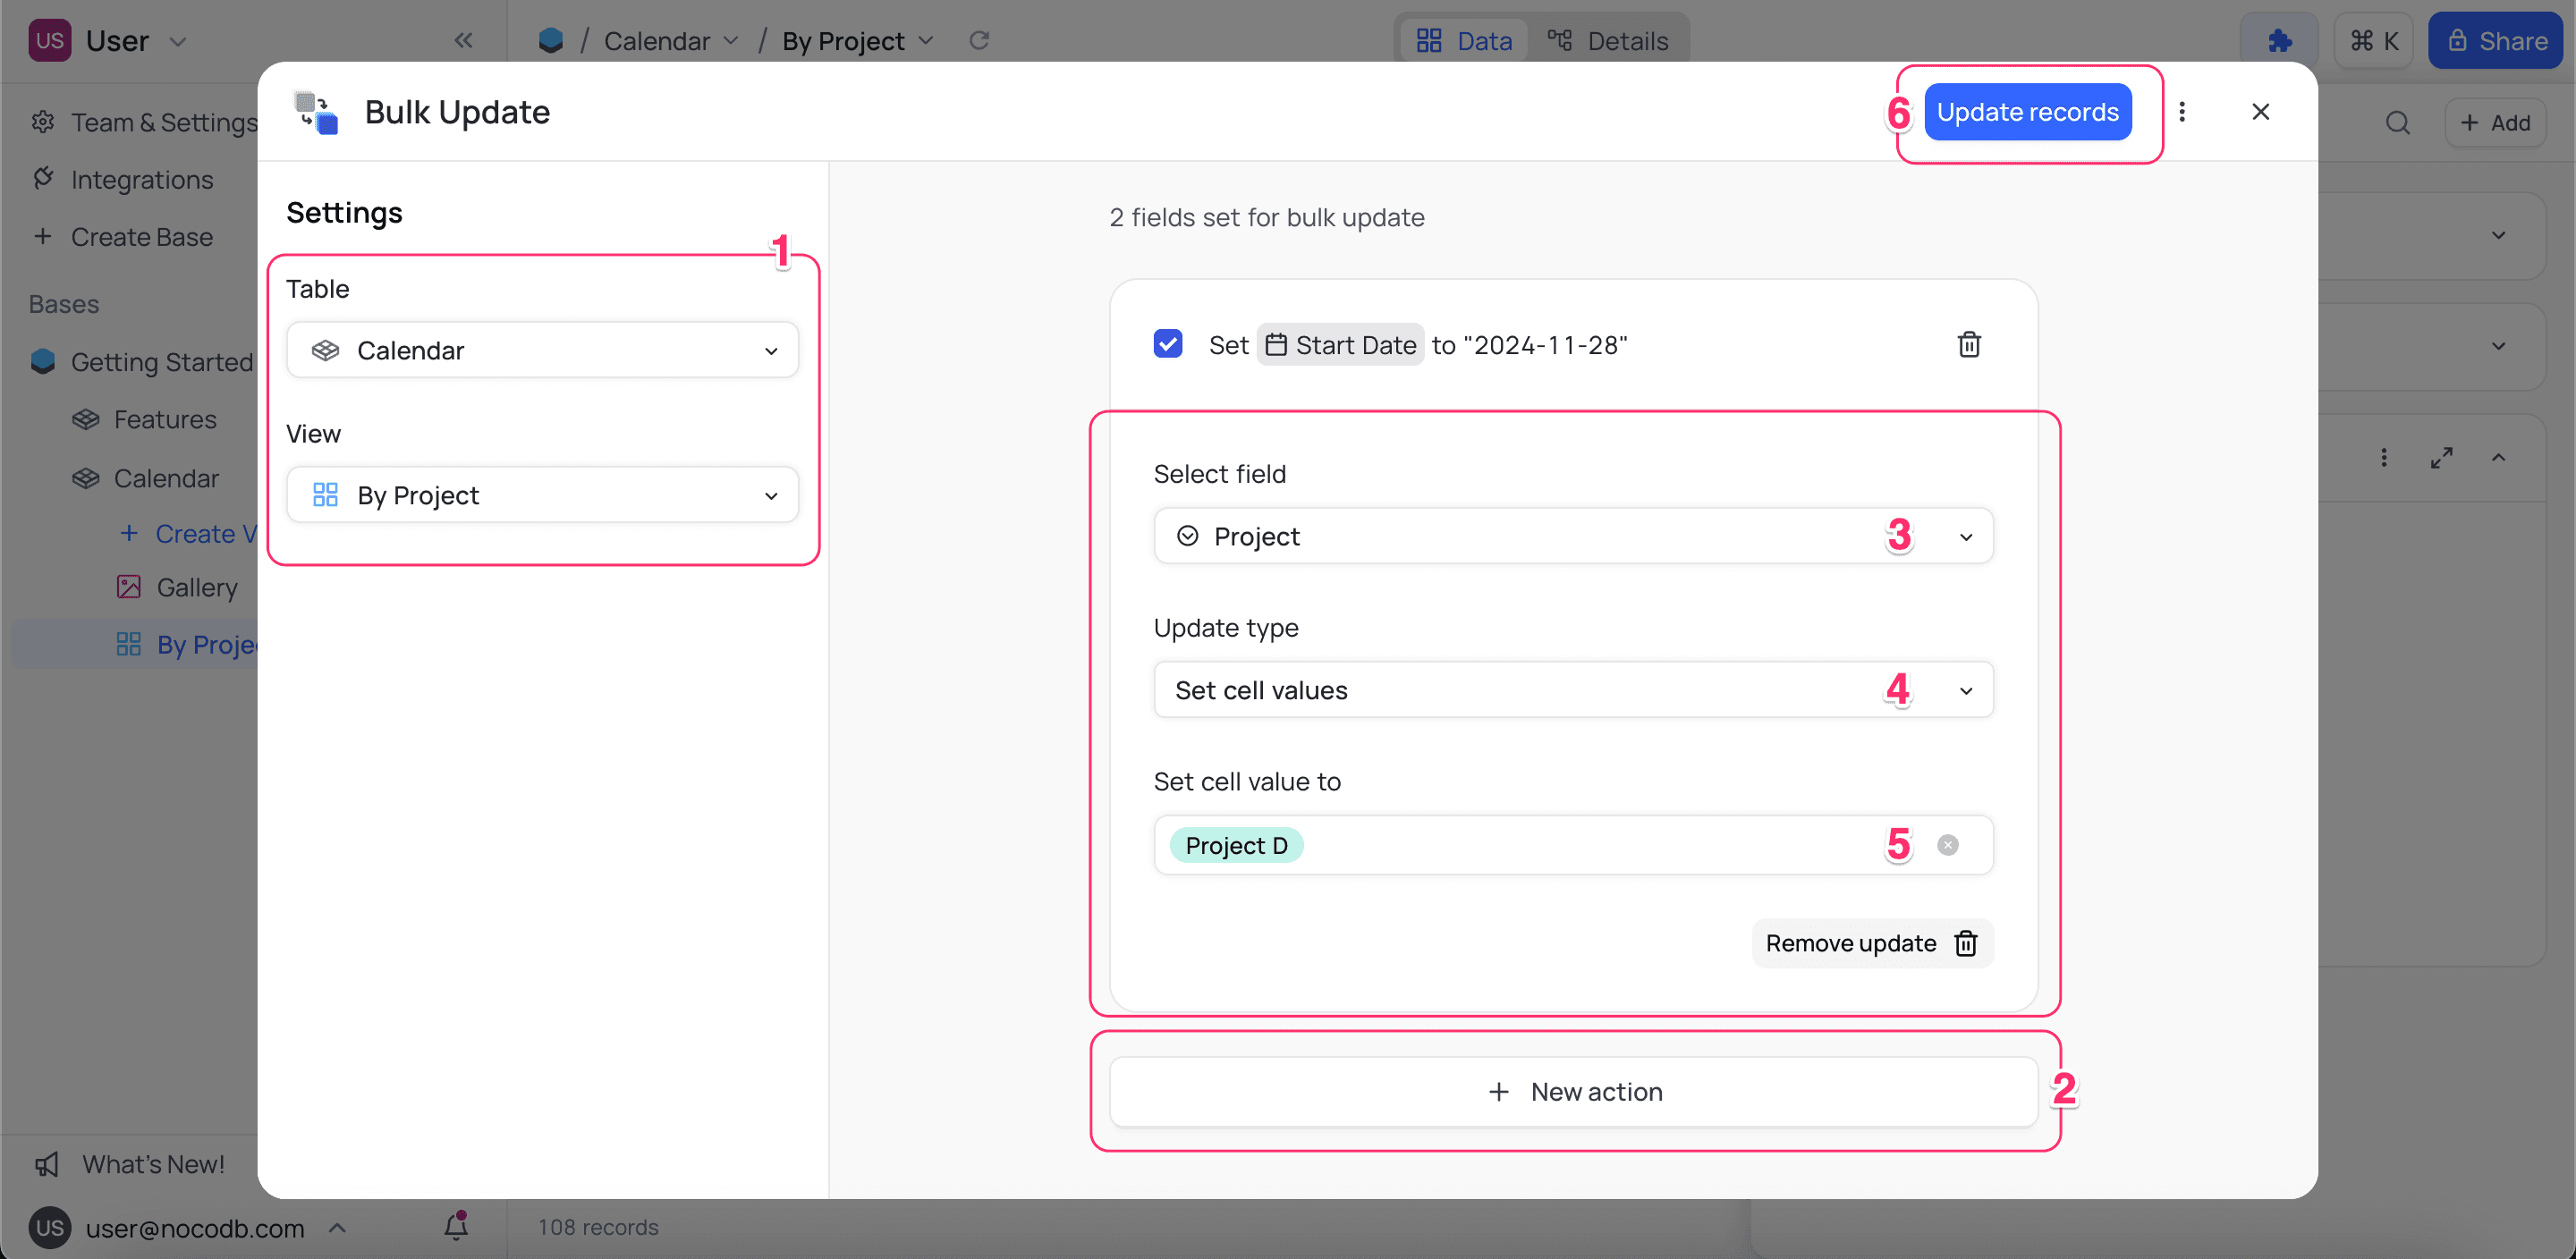Viewport: 2576px width, 1259px height.
Task: Open the Table dropdown showing Calendar
Action: pos(542,350)
